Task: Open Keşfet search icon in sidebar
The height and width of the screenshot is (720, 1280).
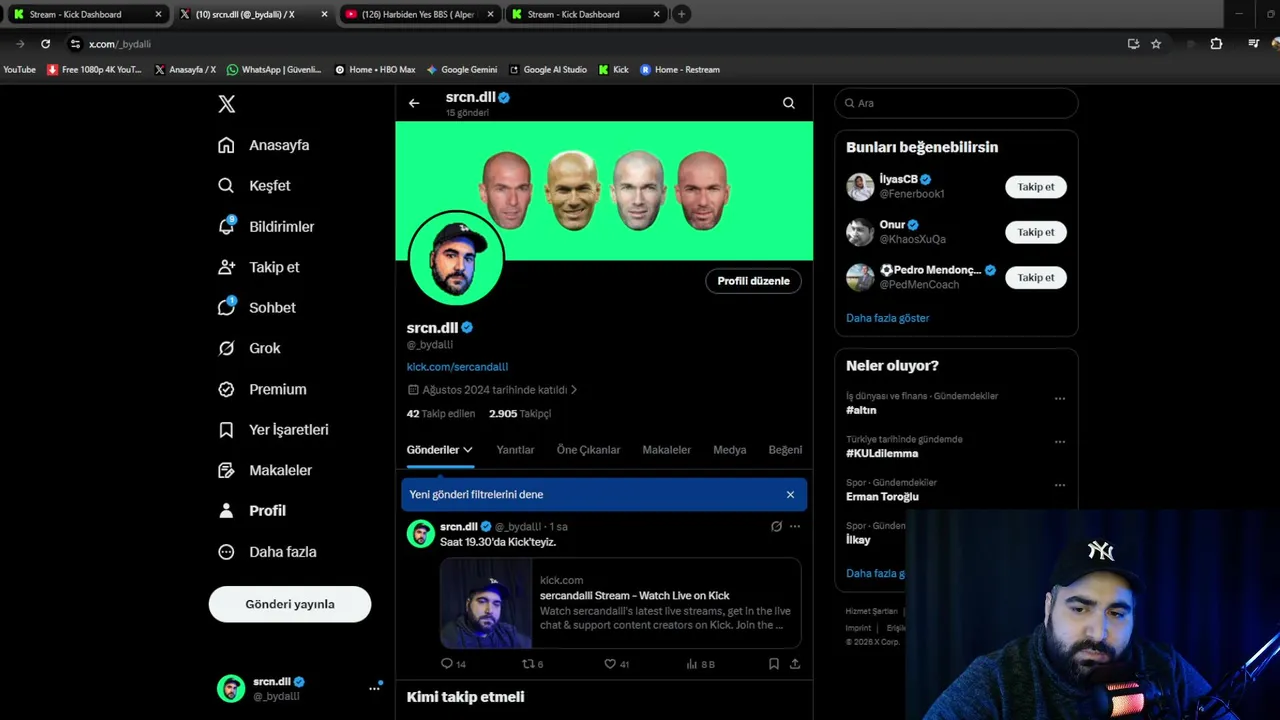Action: 227,186
